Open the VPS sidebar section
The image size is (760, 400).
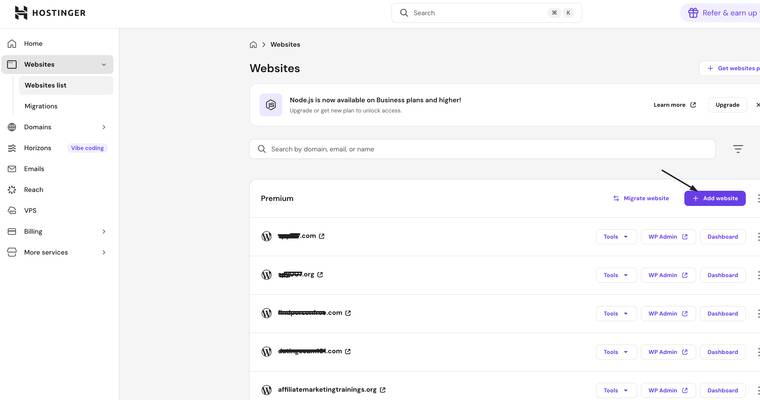pyautogui.click(x=30, y=211)
